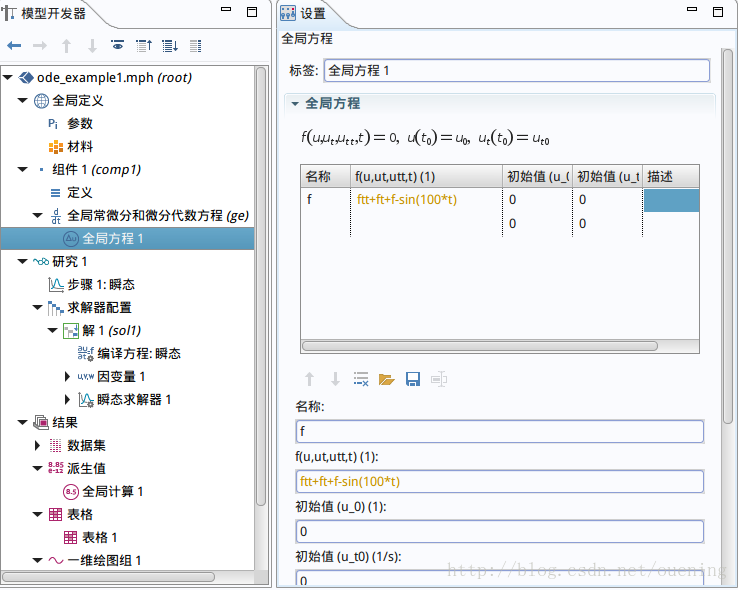Click the 名称 input field containing f

point(500,431)
